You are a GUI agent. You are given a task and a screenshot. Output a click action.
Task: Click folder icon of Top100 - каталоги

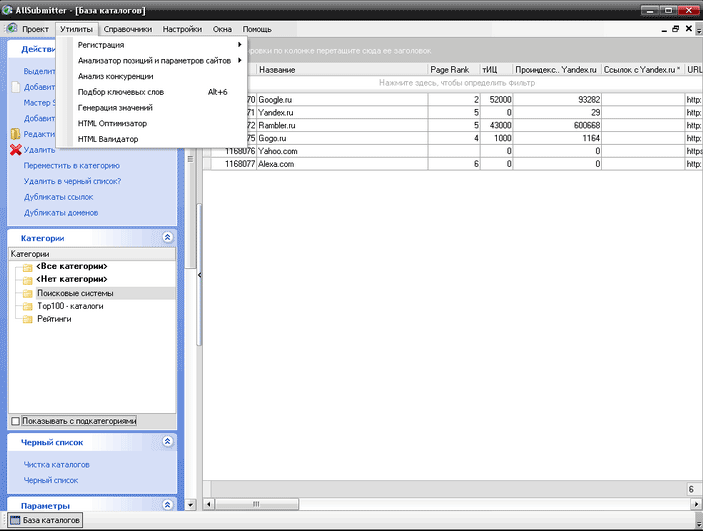click(x=28, y=307)
